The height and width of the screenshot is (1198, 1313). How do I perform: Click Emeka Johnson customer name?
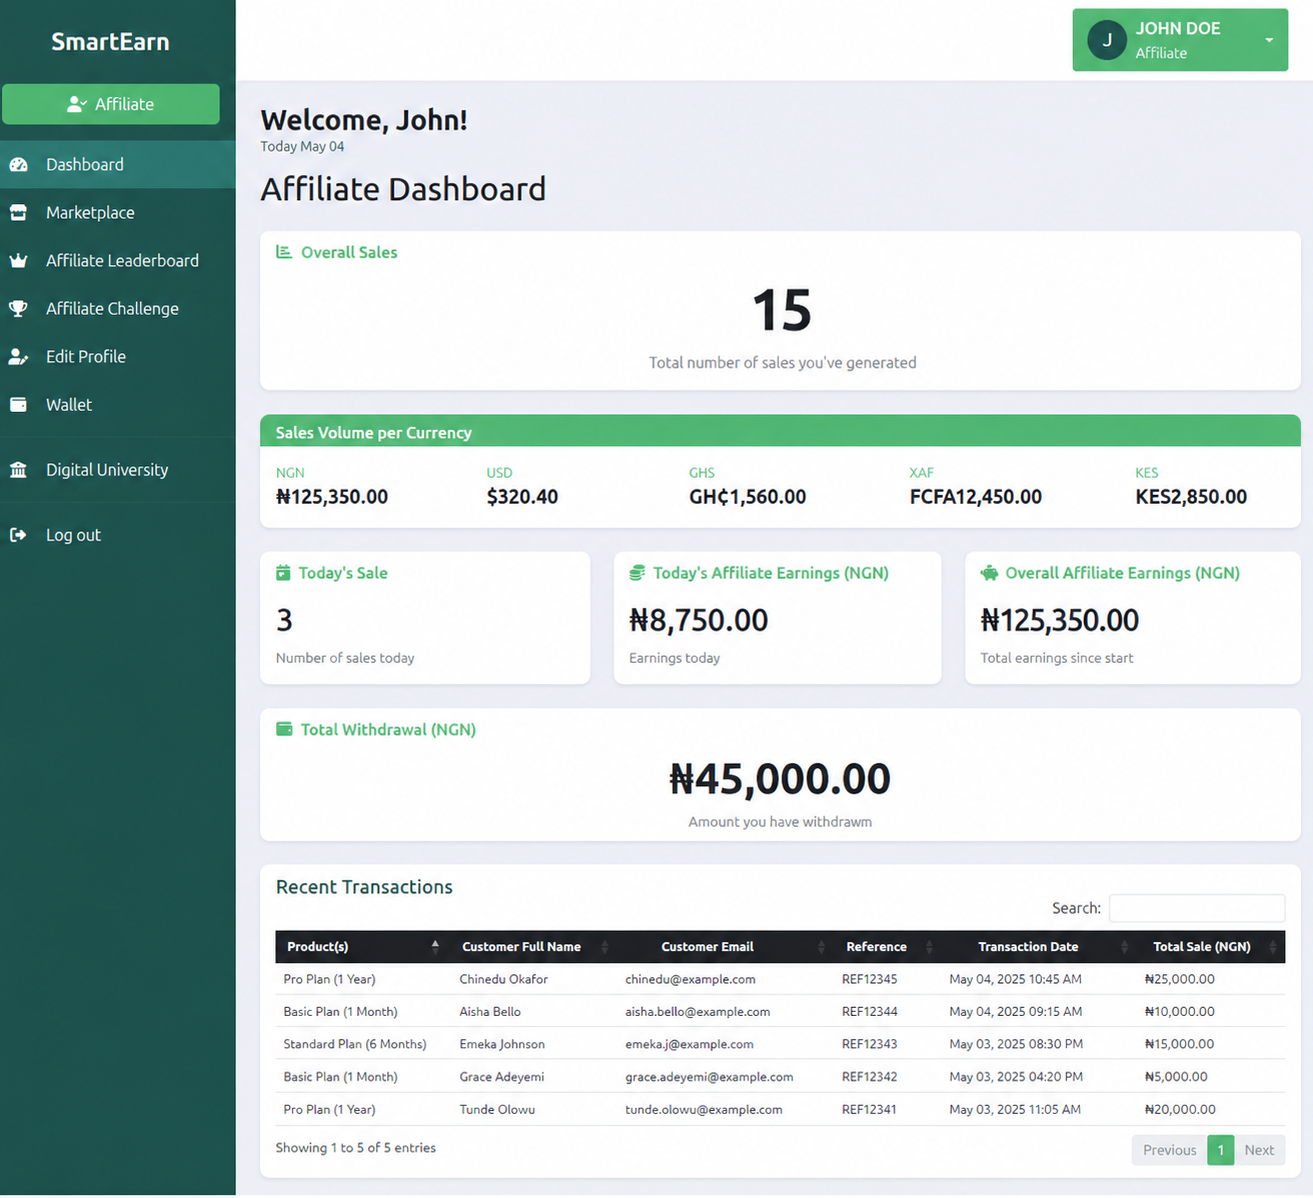click(502, 1044)
